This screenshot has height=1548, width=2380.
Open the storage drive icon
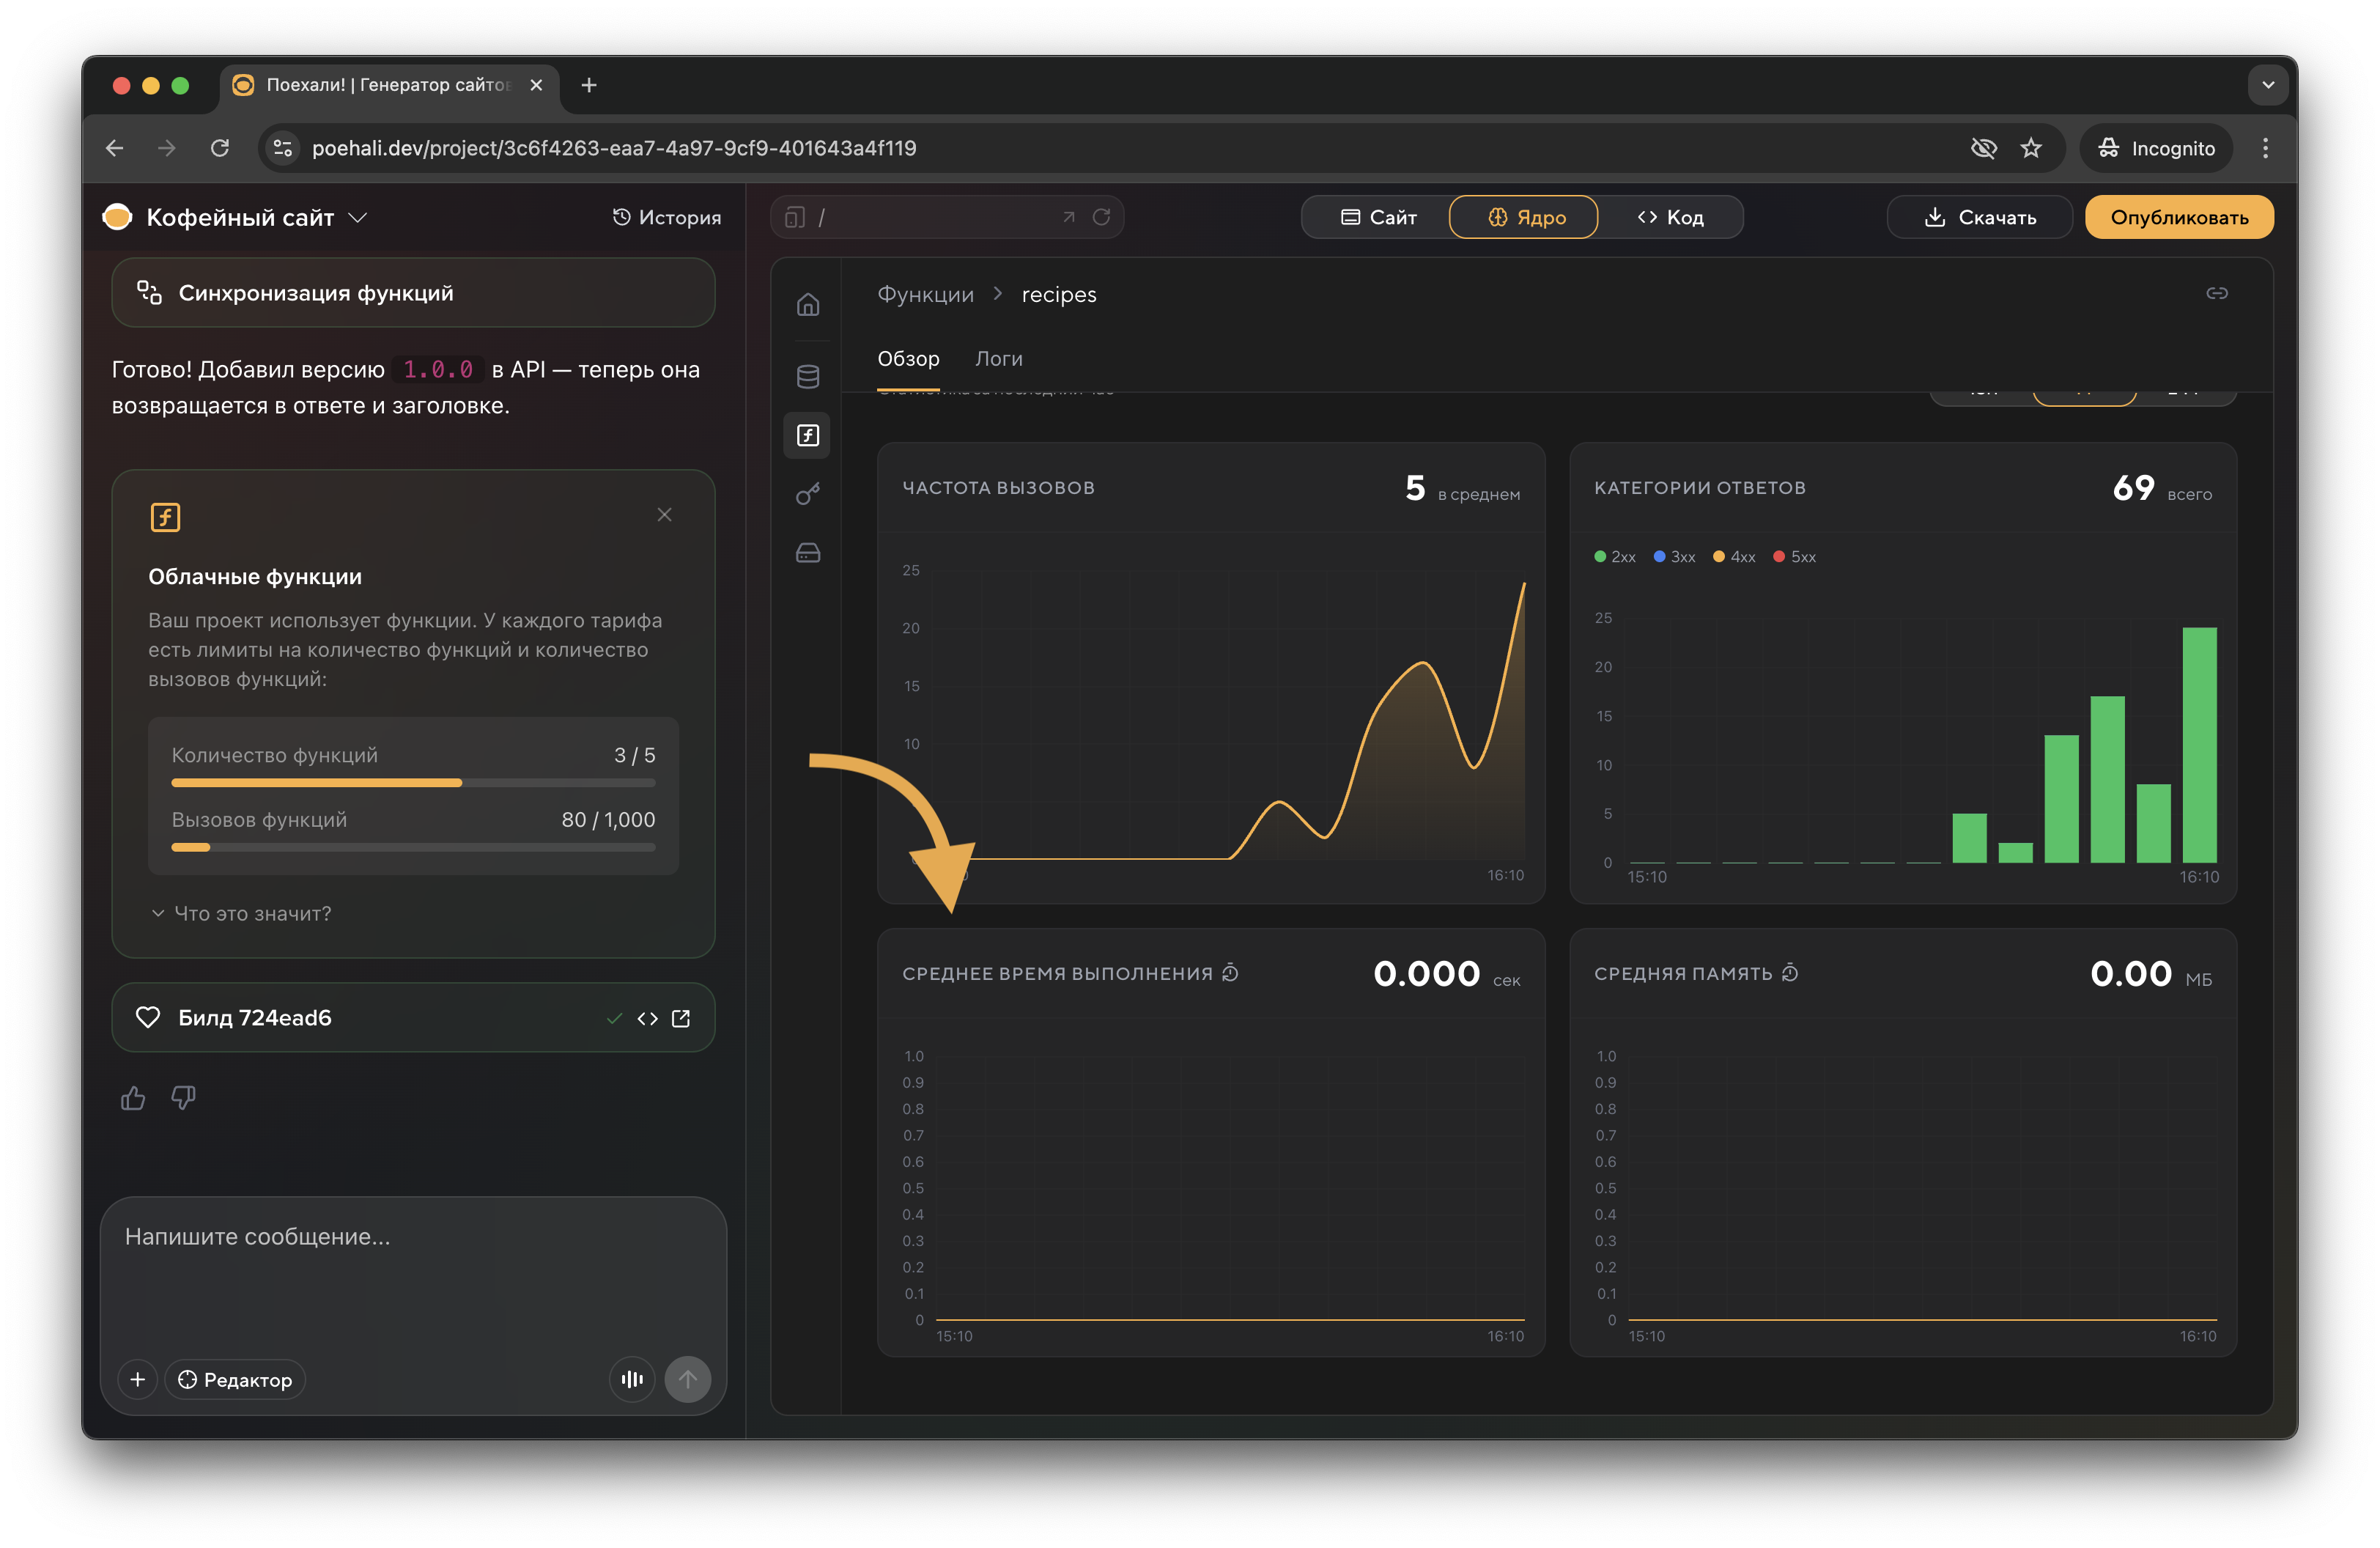(x=808, y=553)
